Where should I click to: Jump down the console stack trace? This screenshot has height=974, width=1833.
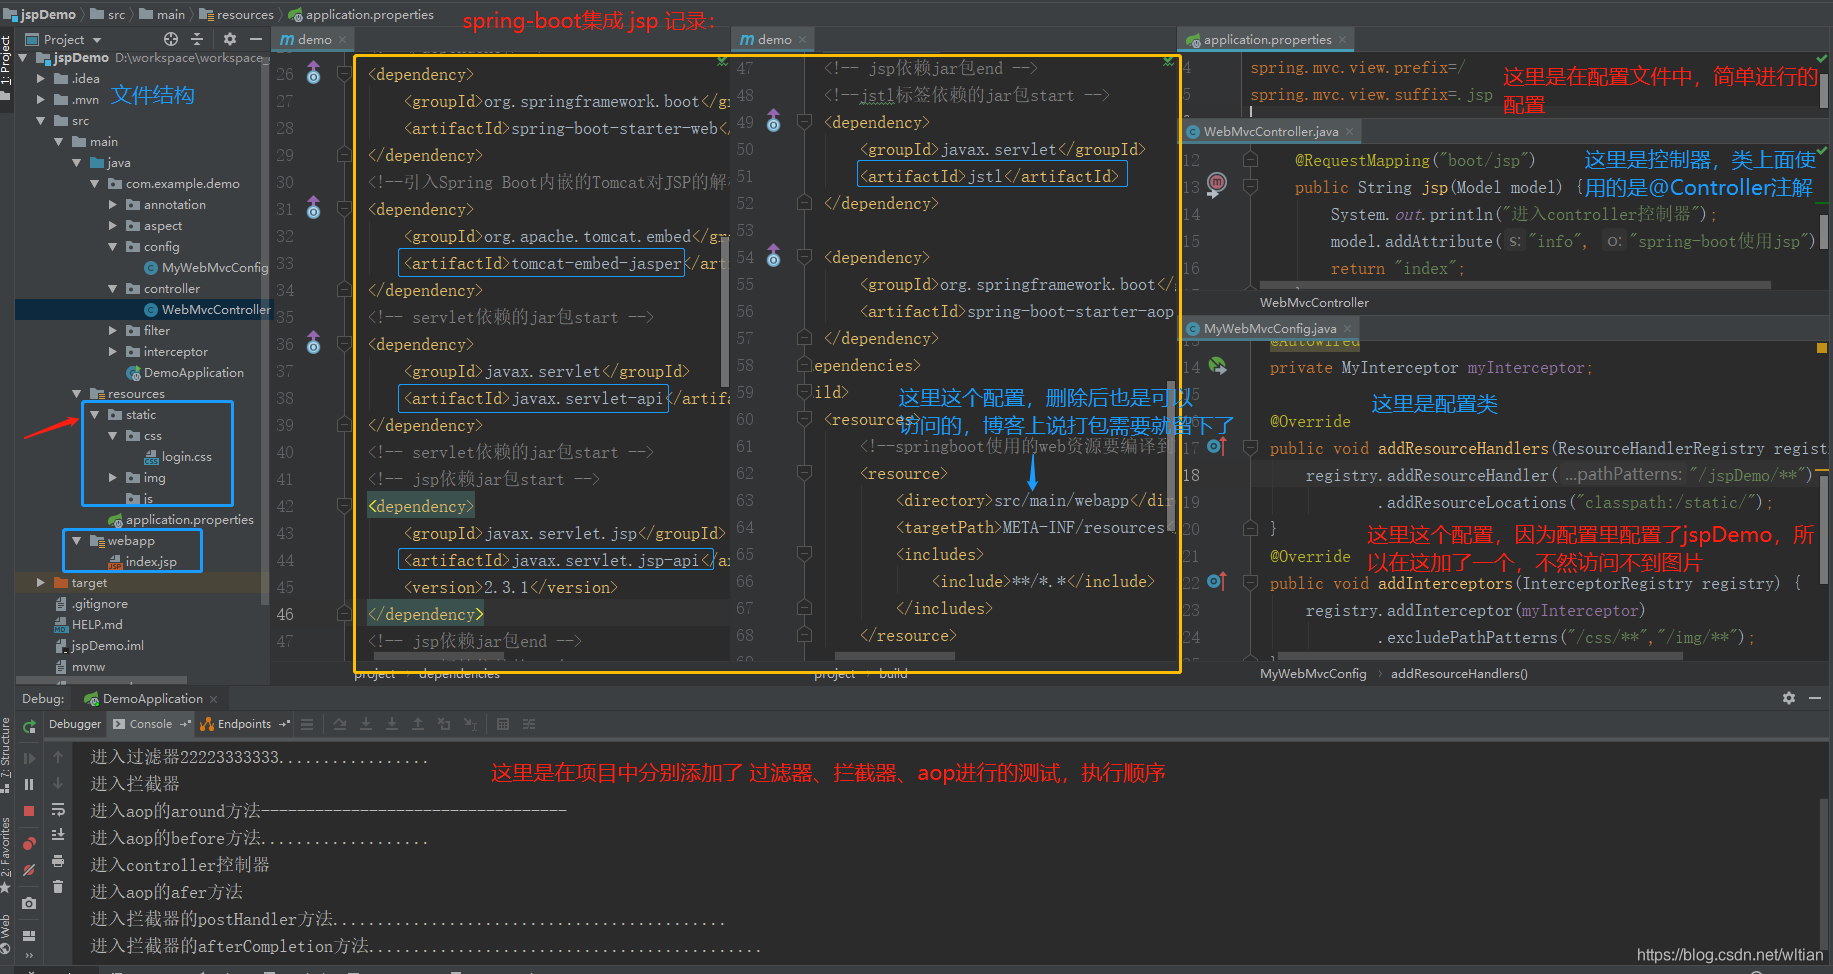click(58, 783)
